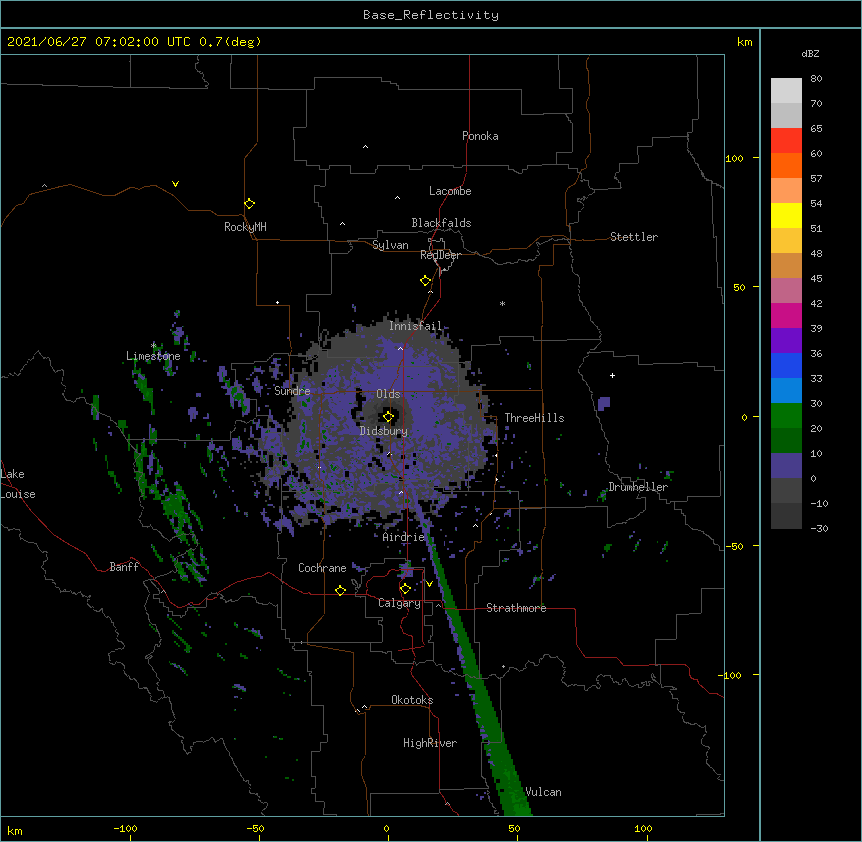The image size is (862, 842).
Task: Click the Blackfalds city label
Action: (441, 223)
